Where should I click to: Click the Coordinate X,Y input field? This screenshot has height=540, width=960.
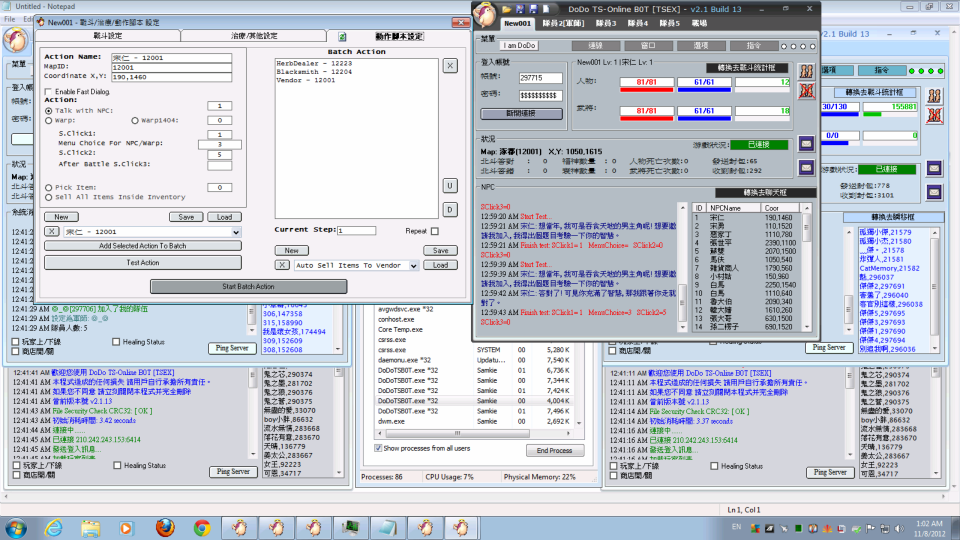tap(171, 77)
